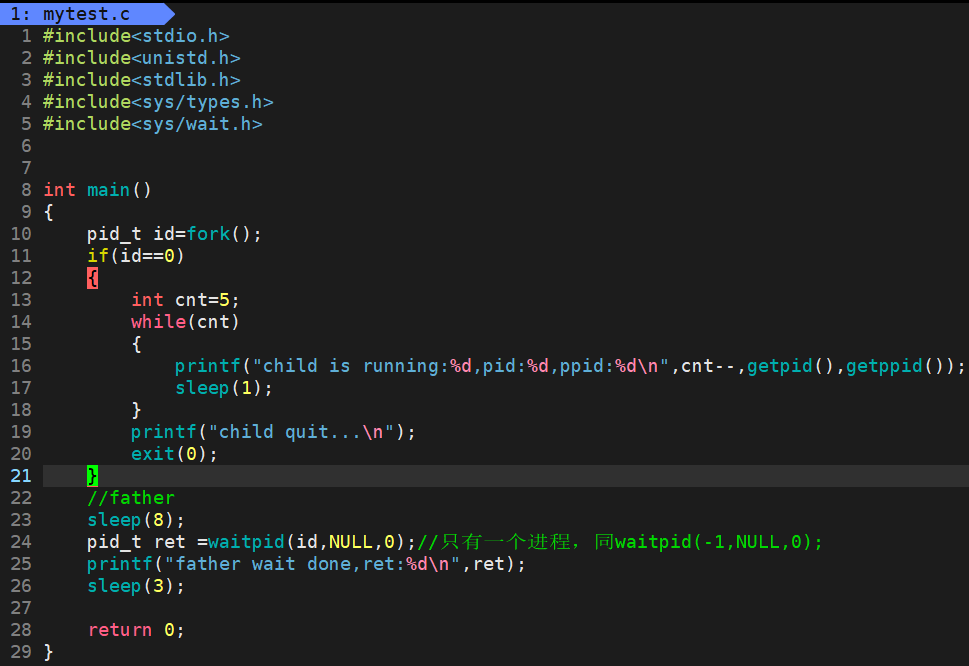The width and height of the screenshot is (969, 666).
Task: Click the 'while(cnt)' statement
Action: point(185,322)
